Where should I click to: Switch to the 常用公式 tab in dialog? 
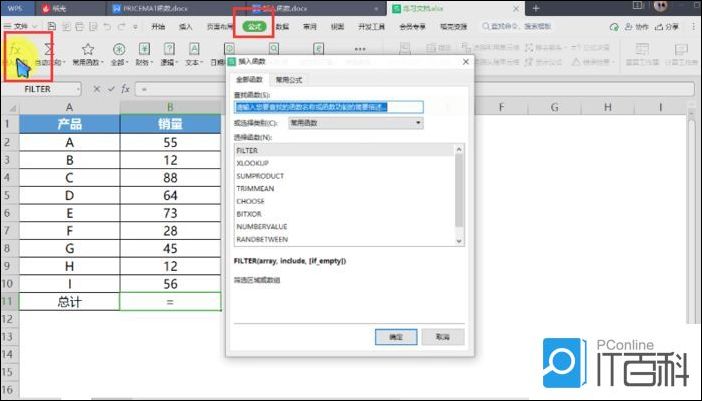click(x=289, y=79)
